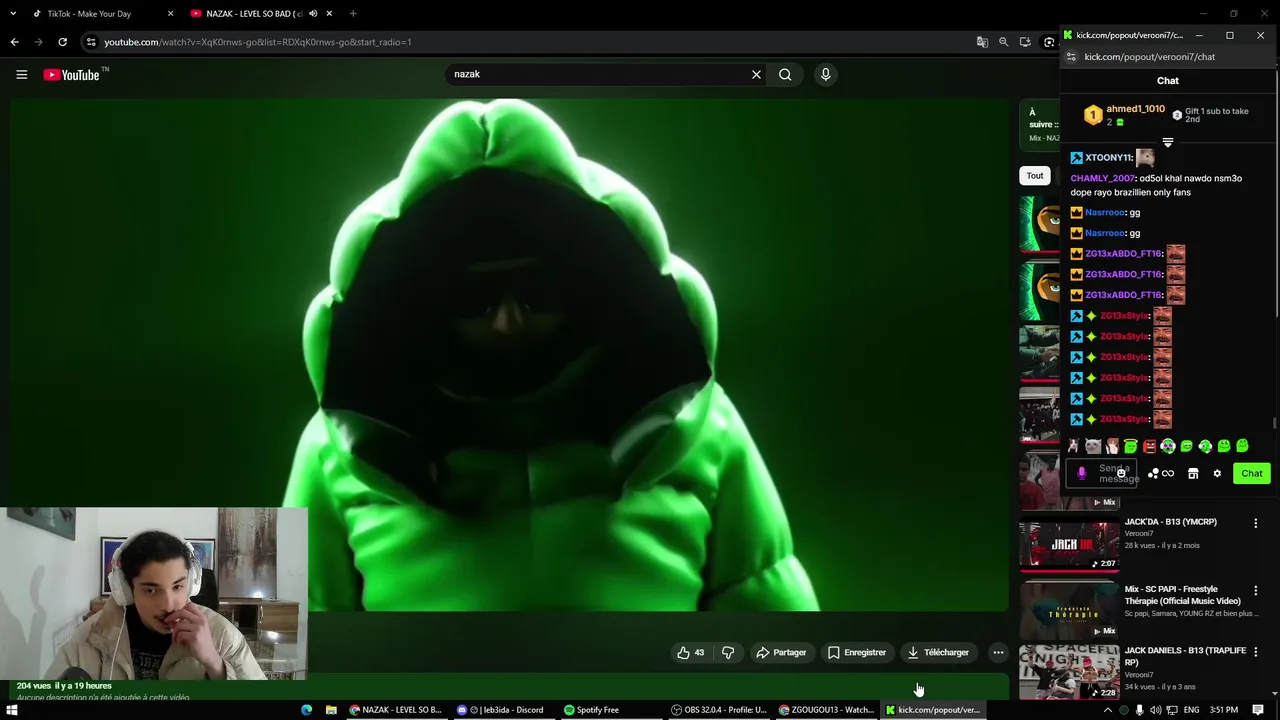Open XTOONY11 username in chat

click(1109, 158)
